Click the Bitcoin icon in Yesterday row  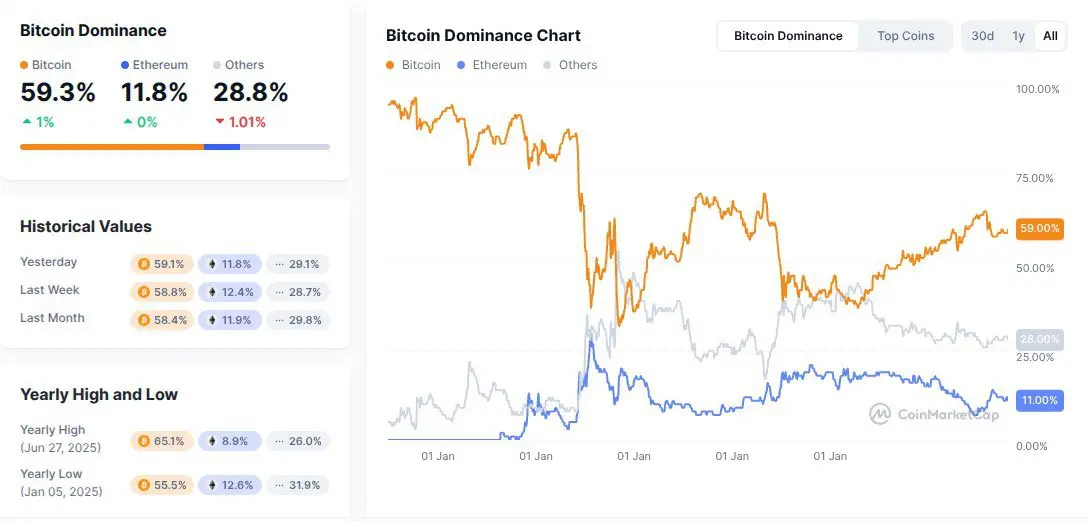[143, 264]
